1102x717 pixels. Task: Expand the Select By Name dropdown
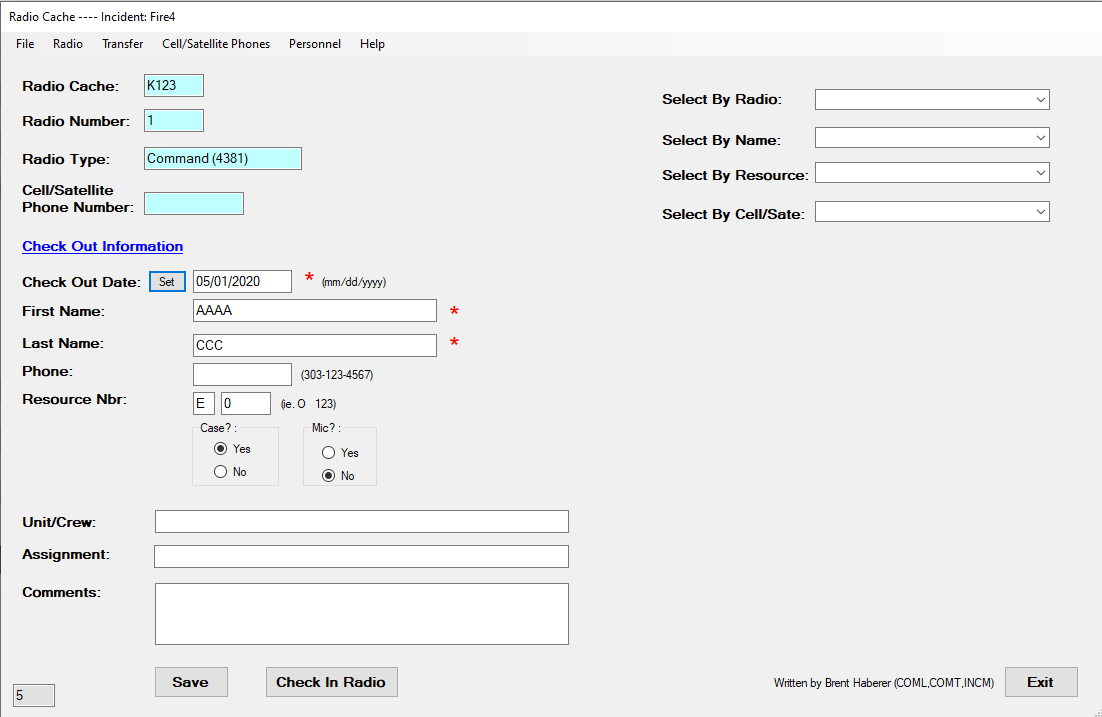pyautogui.click(x=1041, y=138)
